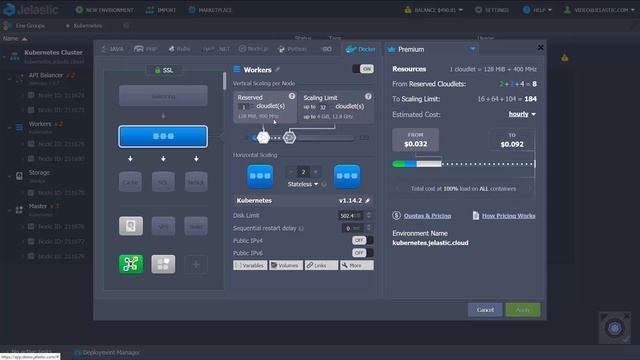Switch to the Node.js tab
Screen dimensions: 640x360
coord(253,49)
